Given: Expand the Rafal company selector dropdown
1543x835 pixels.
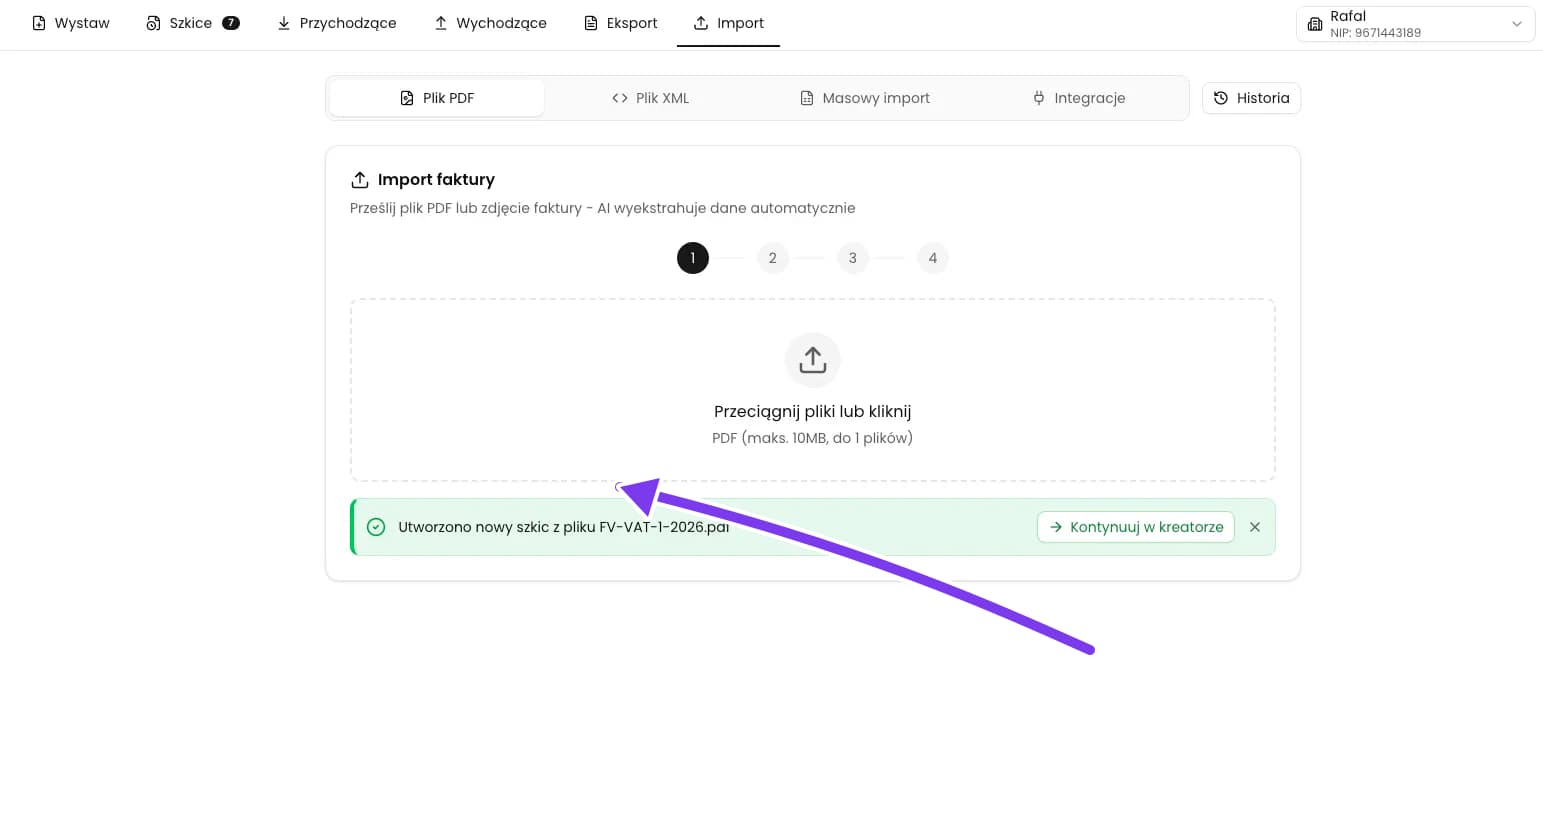Looking at the screenshot, I should (1415, 24).
